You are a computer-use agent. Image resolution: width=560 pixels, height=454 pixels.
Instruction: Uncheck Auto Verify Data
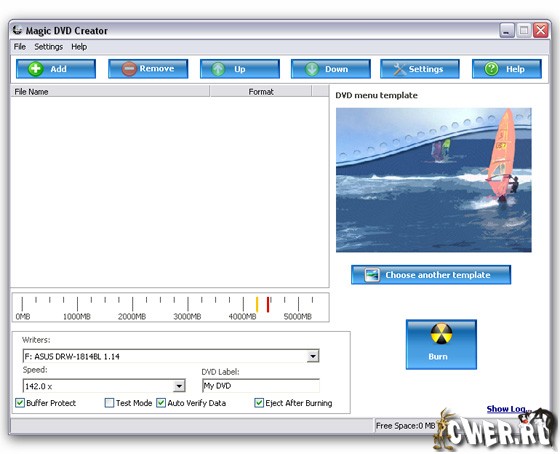pyautogui.click(x=161, y=403)
